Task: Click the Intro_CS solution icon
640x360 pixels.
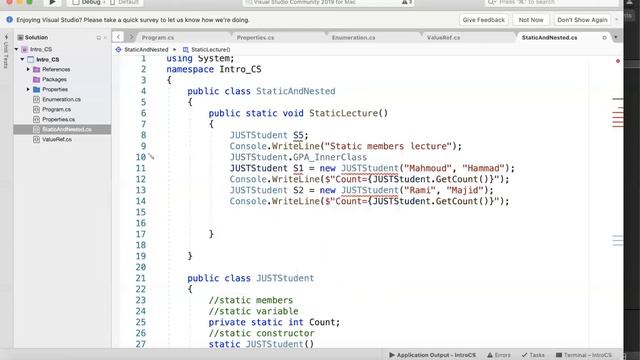Action: pos(24,49)
